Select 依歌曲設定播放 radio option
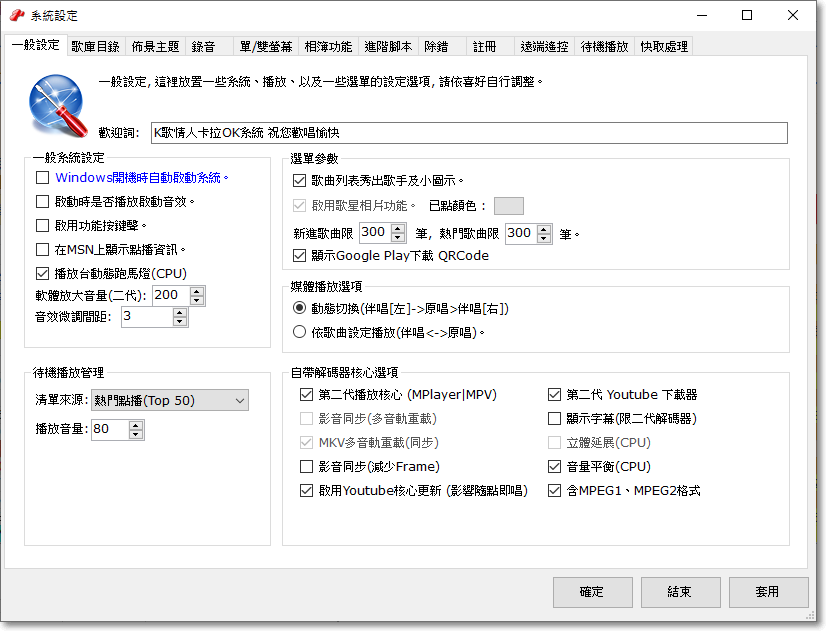The image size is (826, 631). (300, 332)
